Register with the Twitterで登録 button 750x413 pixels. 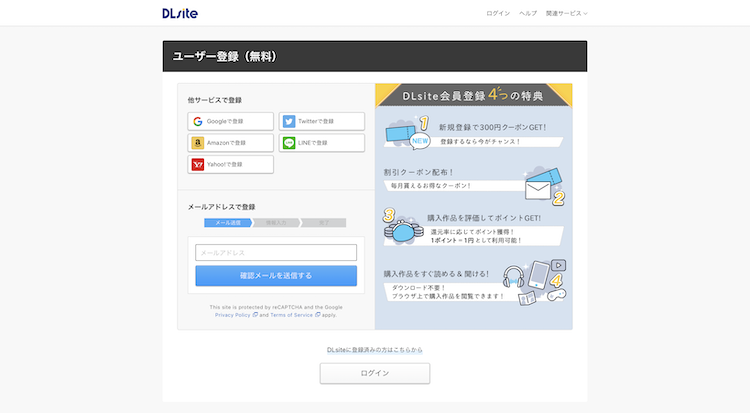[x=322, y=122]
